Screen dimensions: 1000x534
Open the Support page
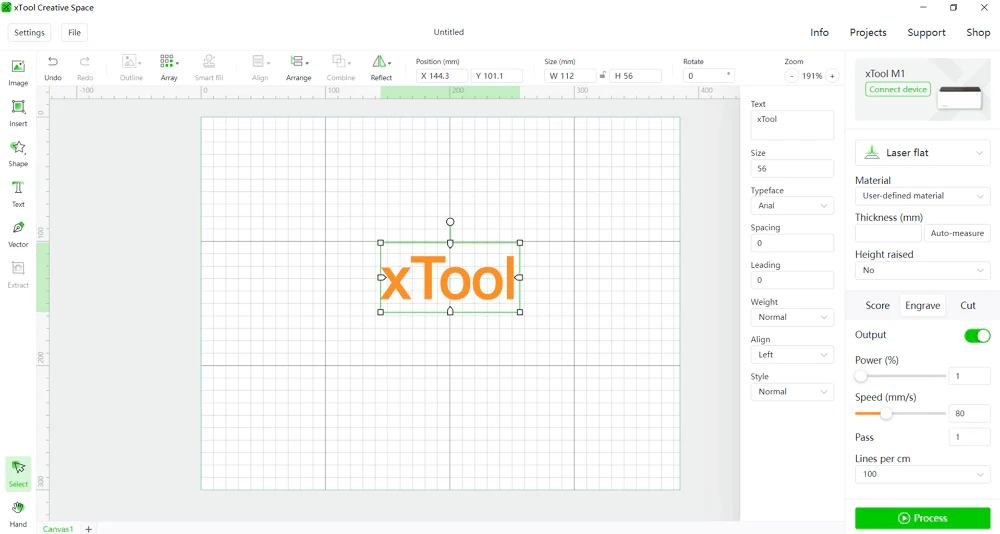[x=926, y=33]
